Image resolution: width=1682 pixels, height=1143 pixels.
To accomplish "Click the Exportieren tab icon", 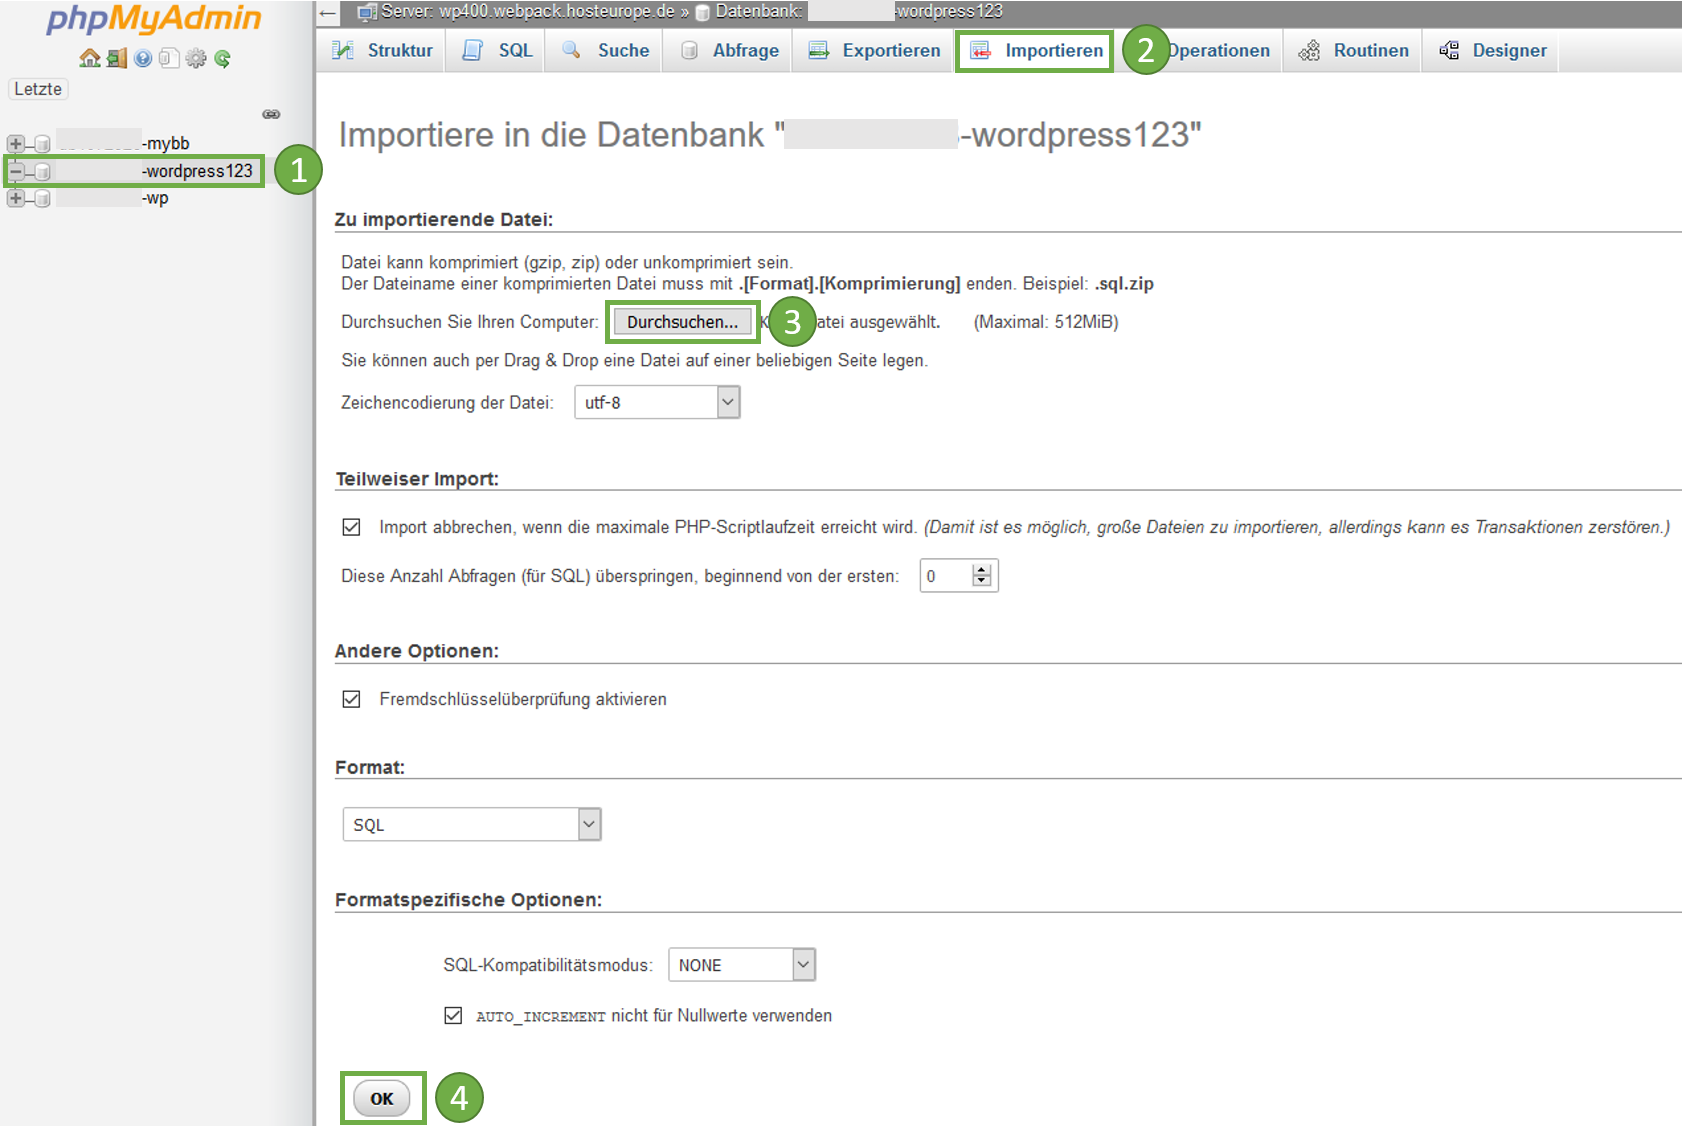I will pyautogui.click(x=819, y=50).
